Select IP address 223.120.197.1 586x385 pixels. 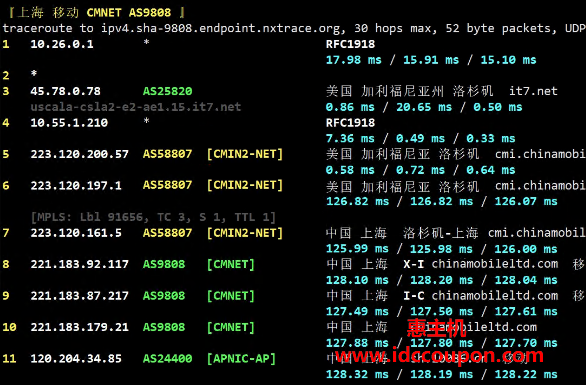coord(76,185)
